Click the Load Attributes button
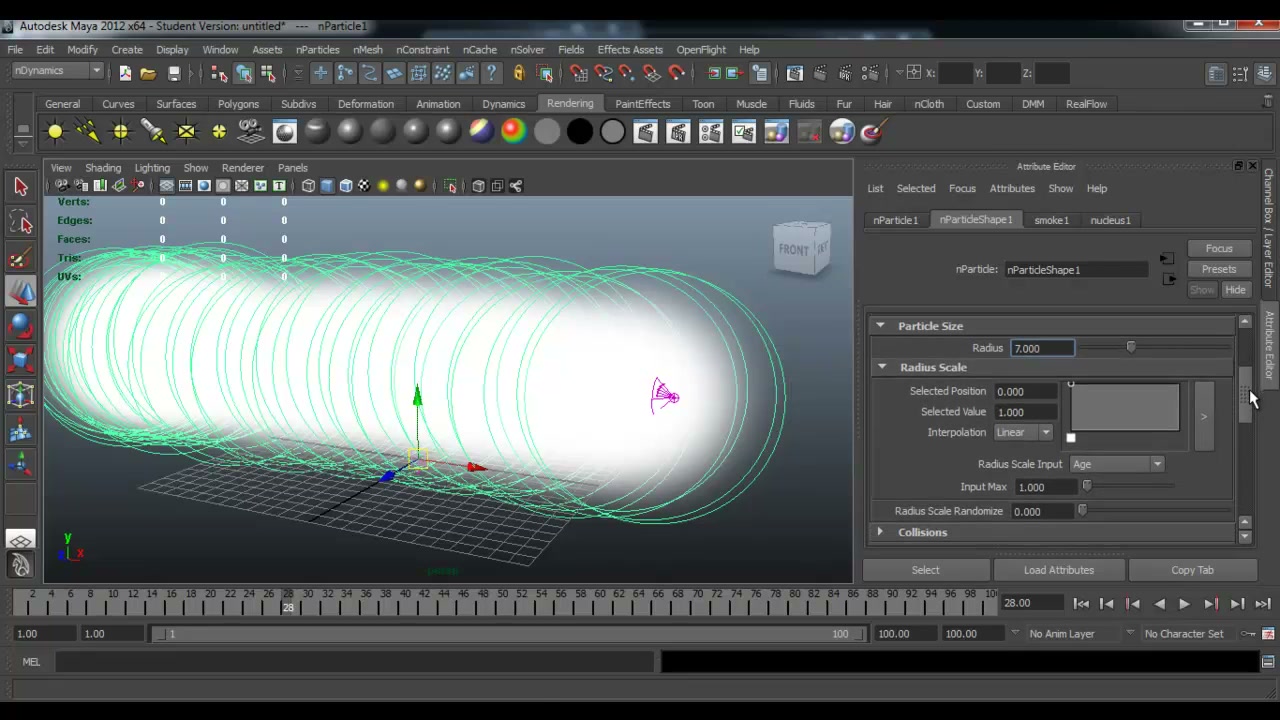 pyautogui.click(x=1058, y=570)
